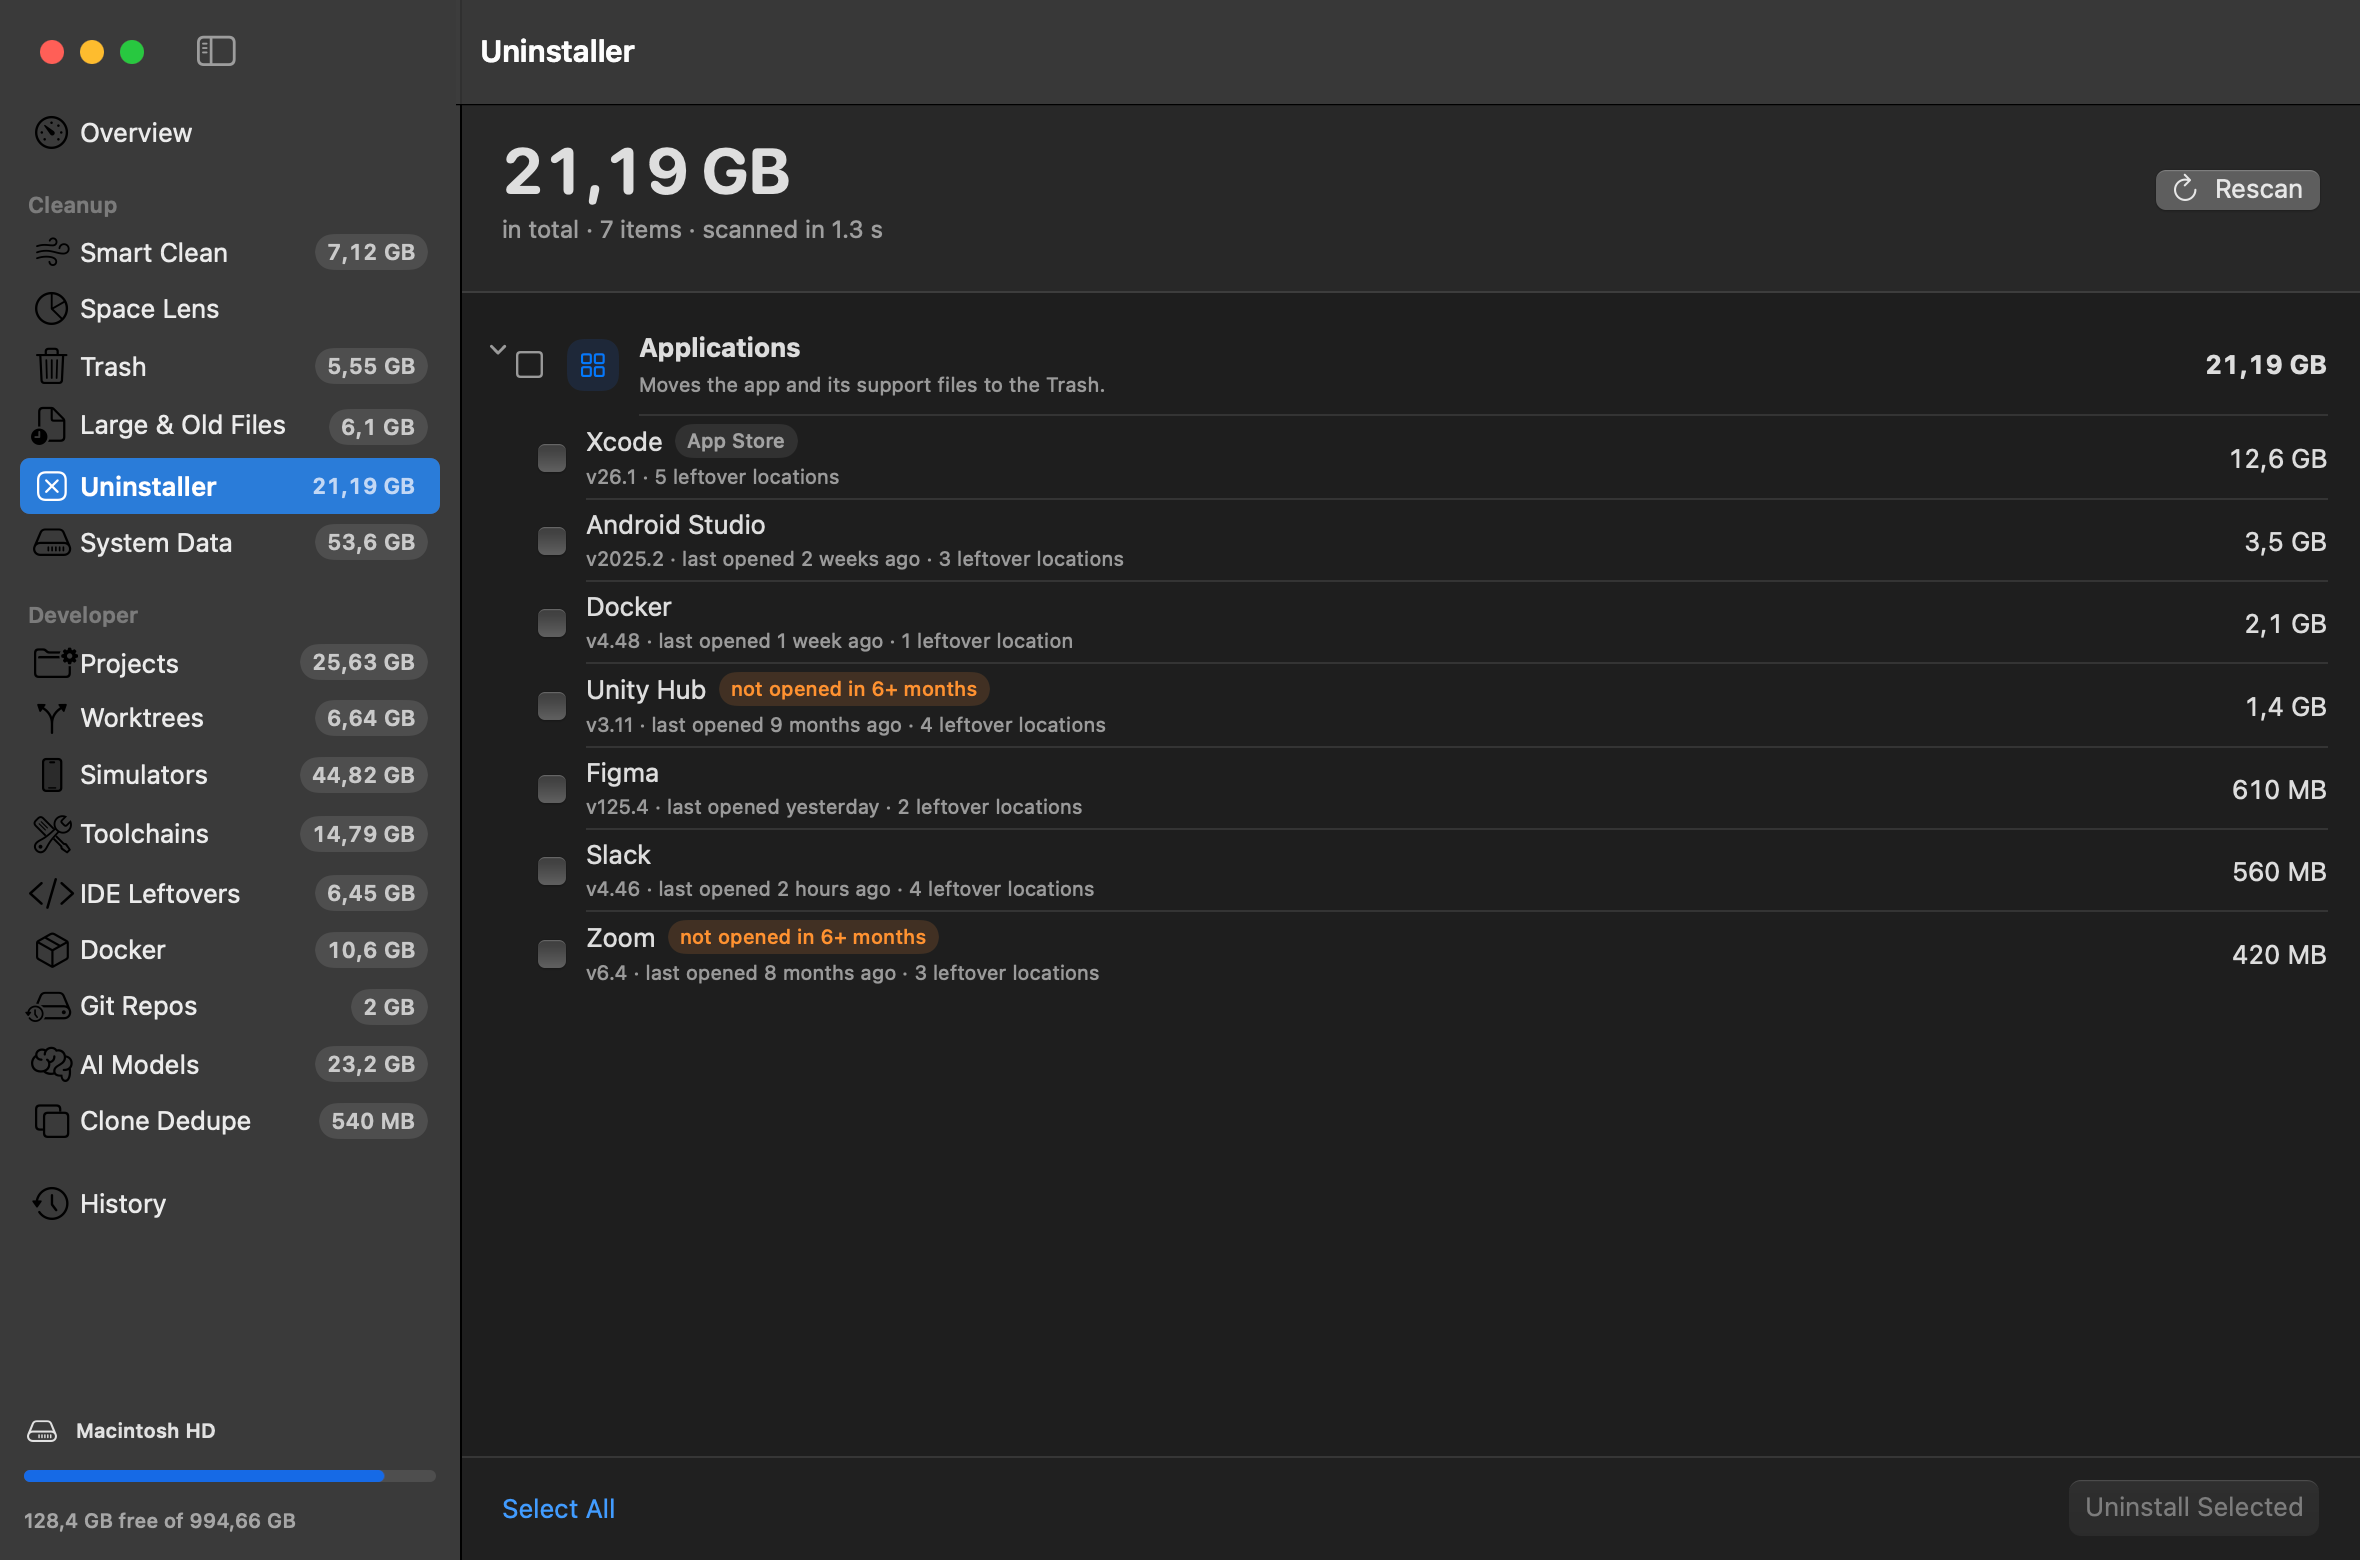Screen dimensions: 2360x1560
Task: Click the Large & Old Files icon
Action: pyautogui.click(x=49, y=426)
